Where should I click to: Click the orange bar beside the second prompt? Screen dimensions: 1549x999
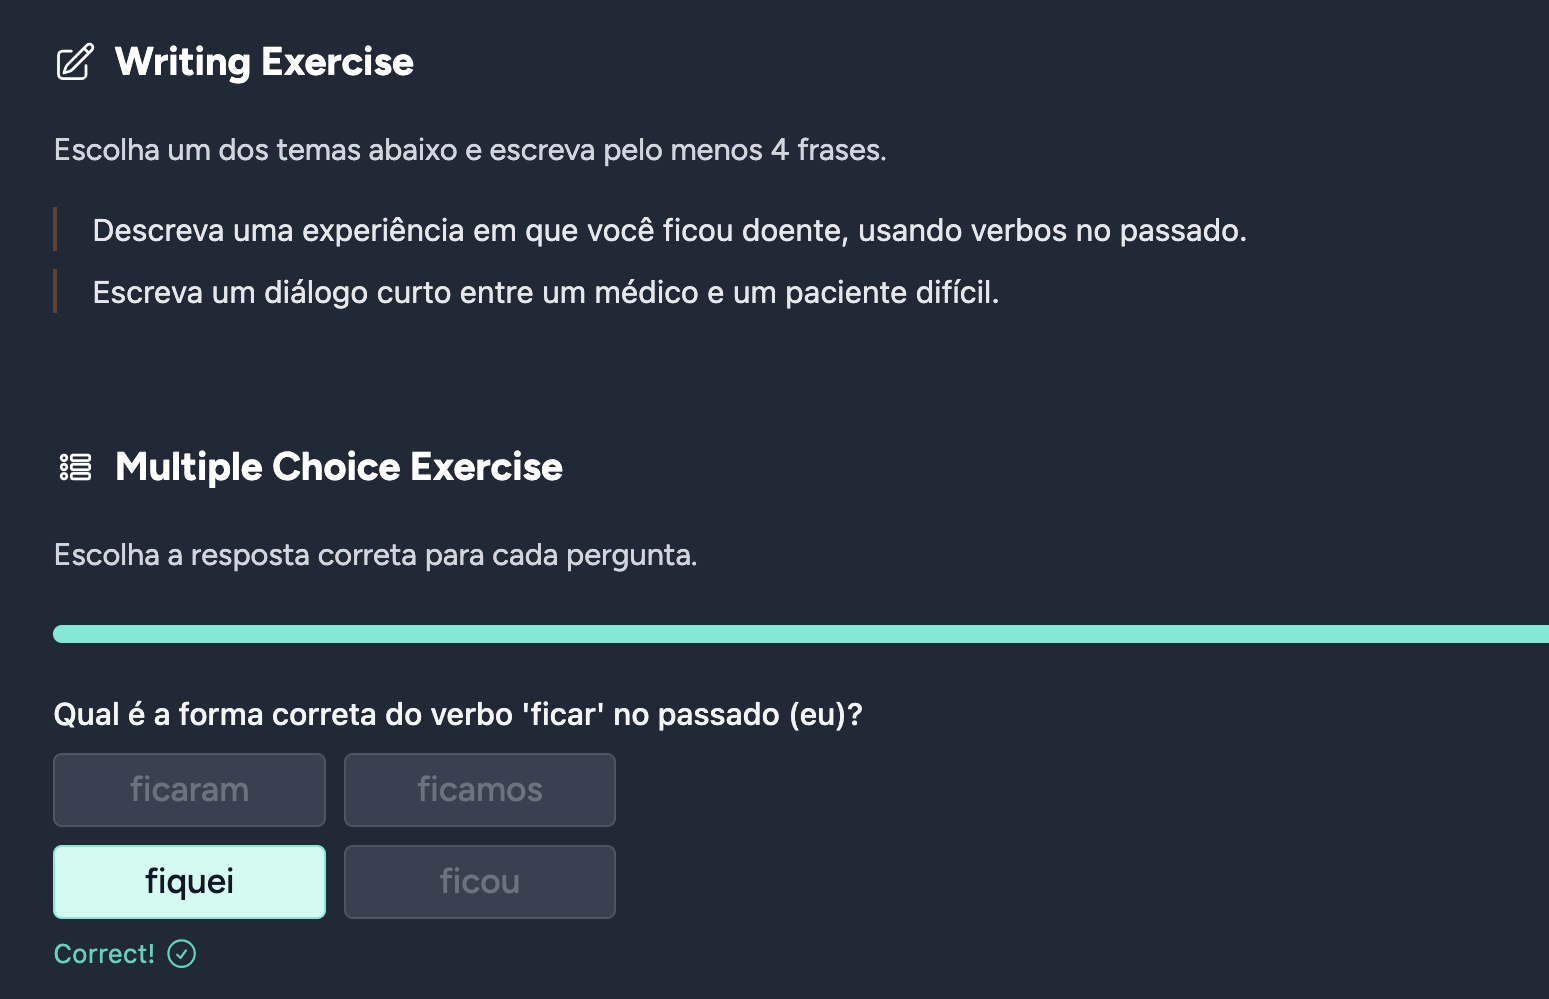(55, 292)
